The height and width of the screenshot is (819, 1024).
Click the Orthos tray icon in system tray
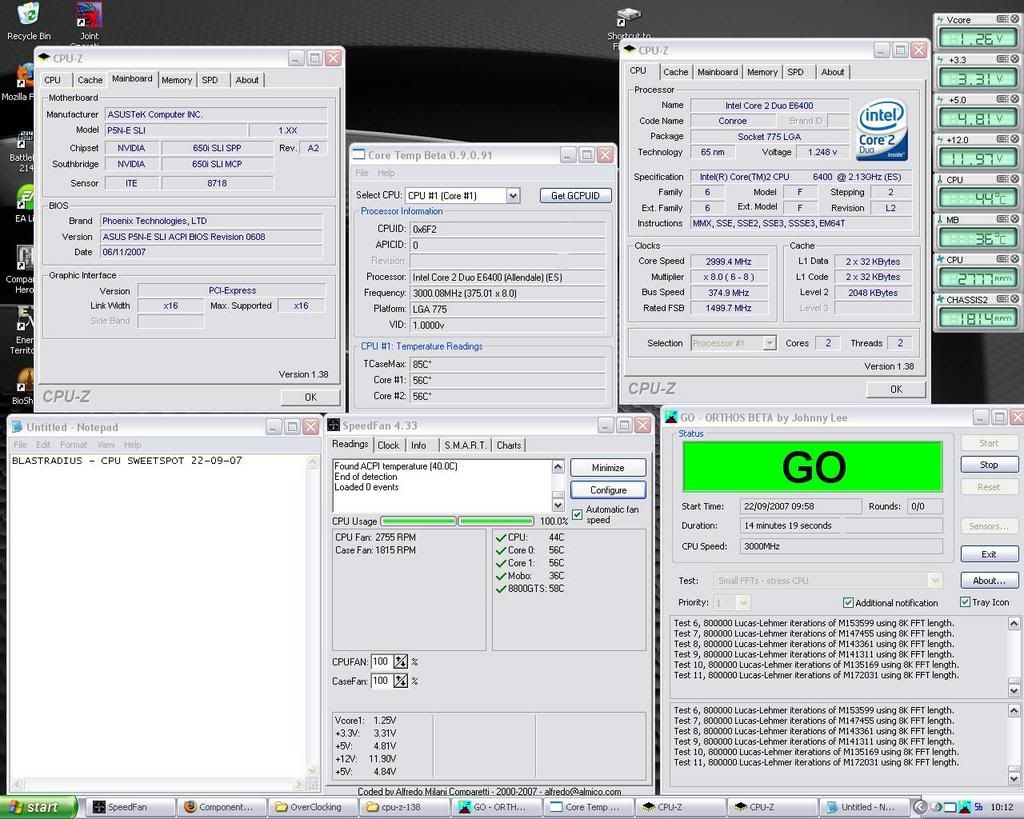point(965,807)
